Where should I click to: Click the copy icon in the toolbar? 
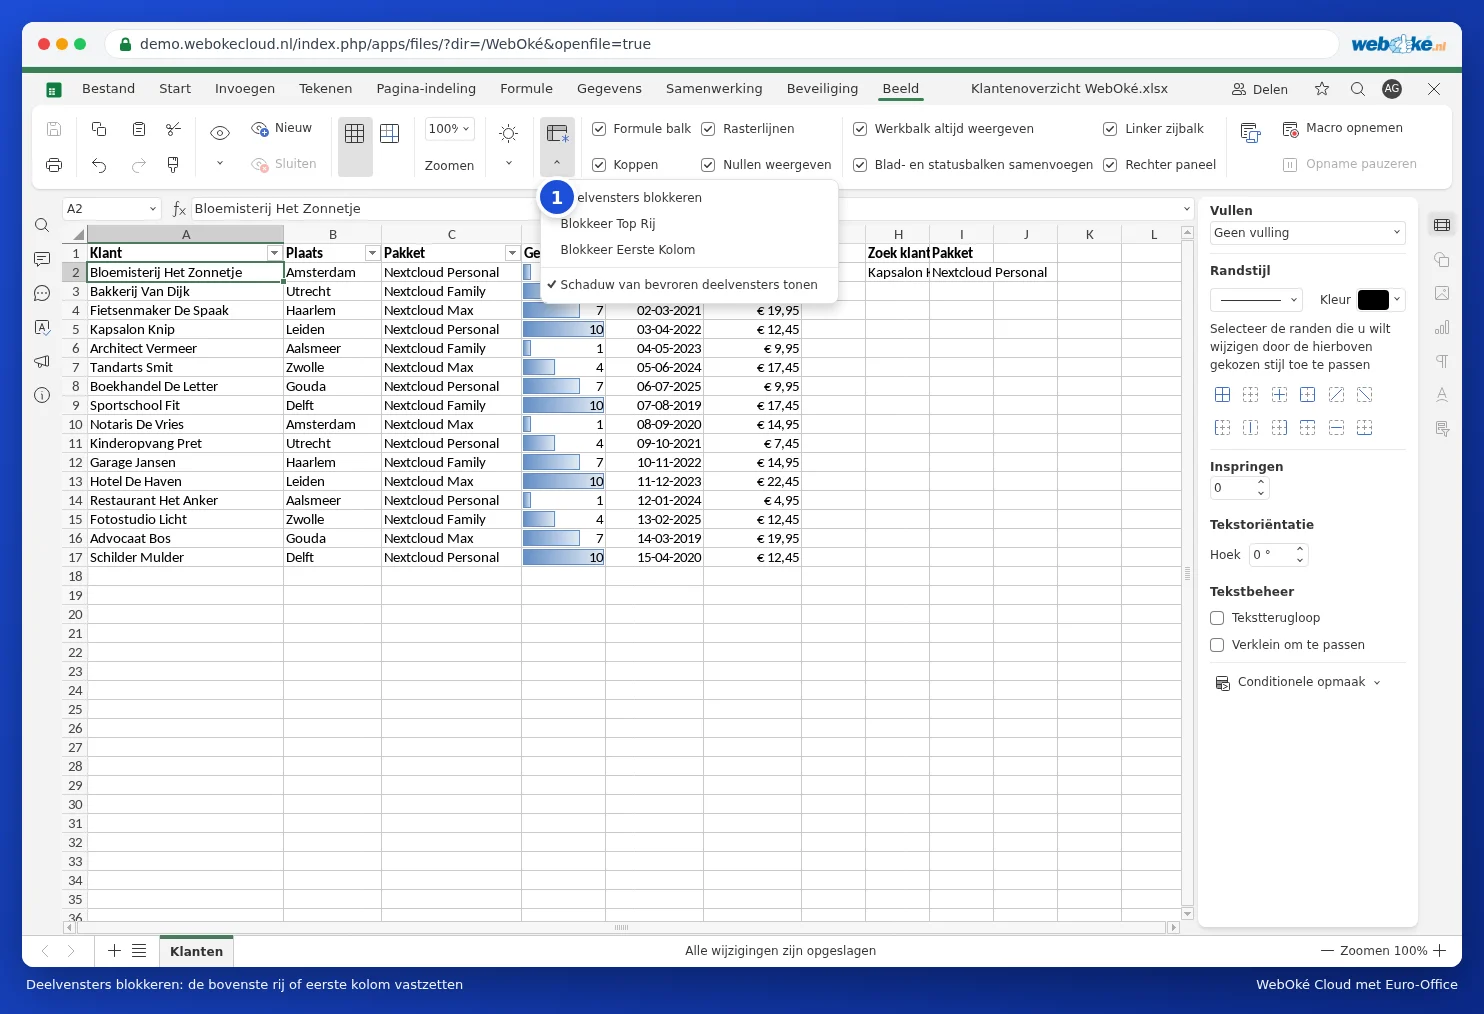click(99, 129)
